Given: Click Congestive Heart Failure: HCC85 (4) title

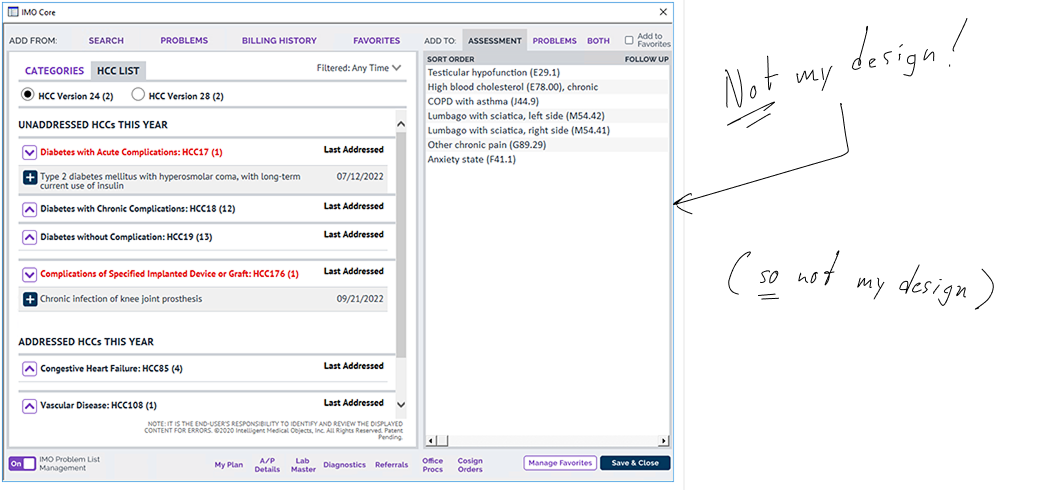Looking at the screenshot, I should coord(111,368).
